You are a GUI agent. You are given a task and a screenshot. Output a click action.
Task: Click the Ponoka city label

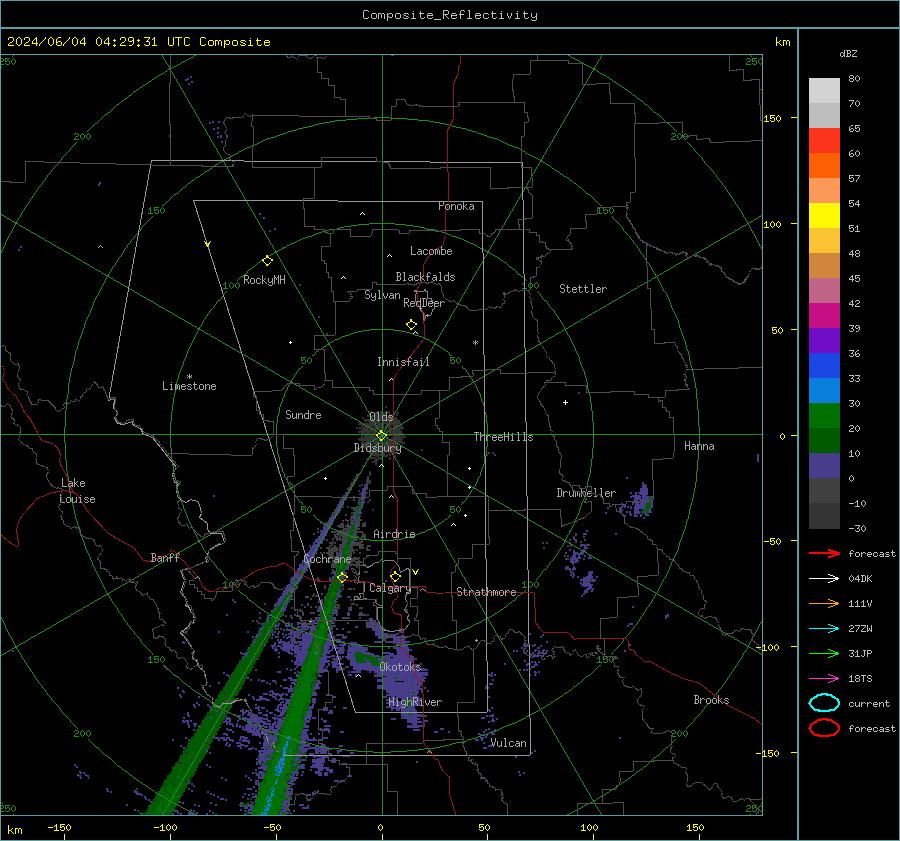coord(456,206)
